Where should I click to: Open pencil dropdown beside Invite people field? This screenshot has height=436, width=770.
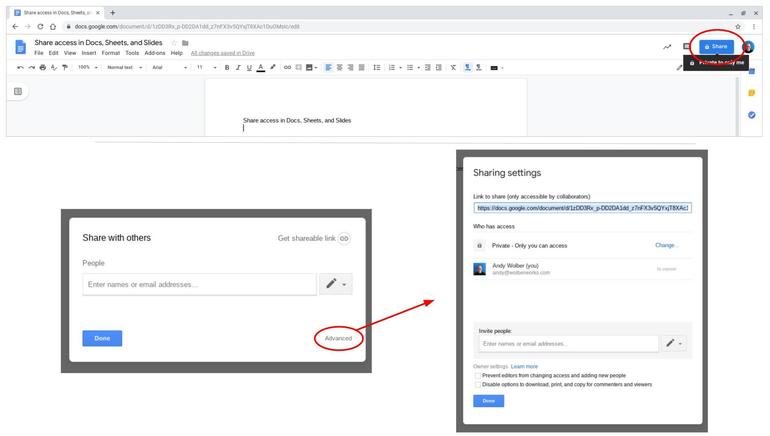tap(674, 343)
